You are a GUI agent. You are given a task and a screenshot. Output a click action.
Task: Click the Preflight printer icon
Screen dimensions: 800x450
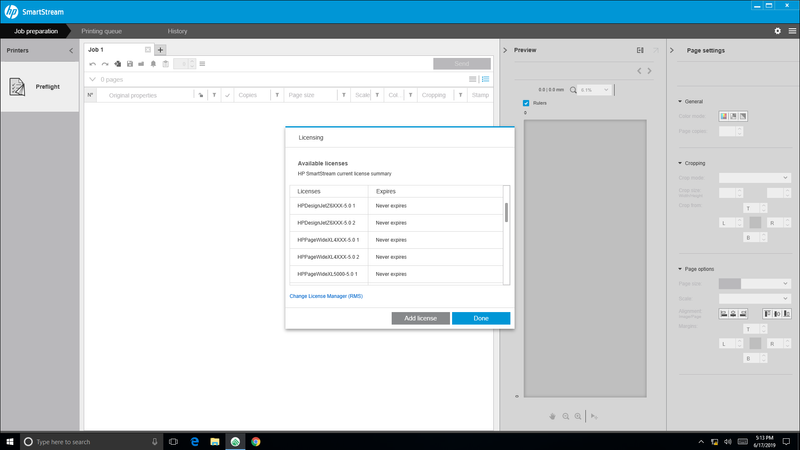tap(17, 87)
